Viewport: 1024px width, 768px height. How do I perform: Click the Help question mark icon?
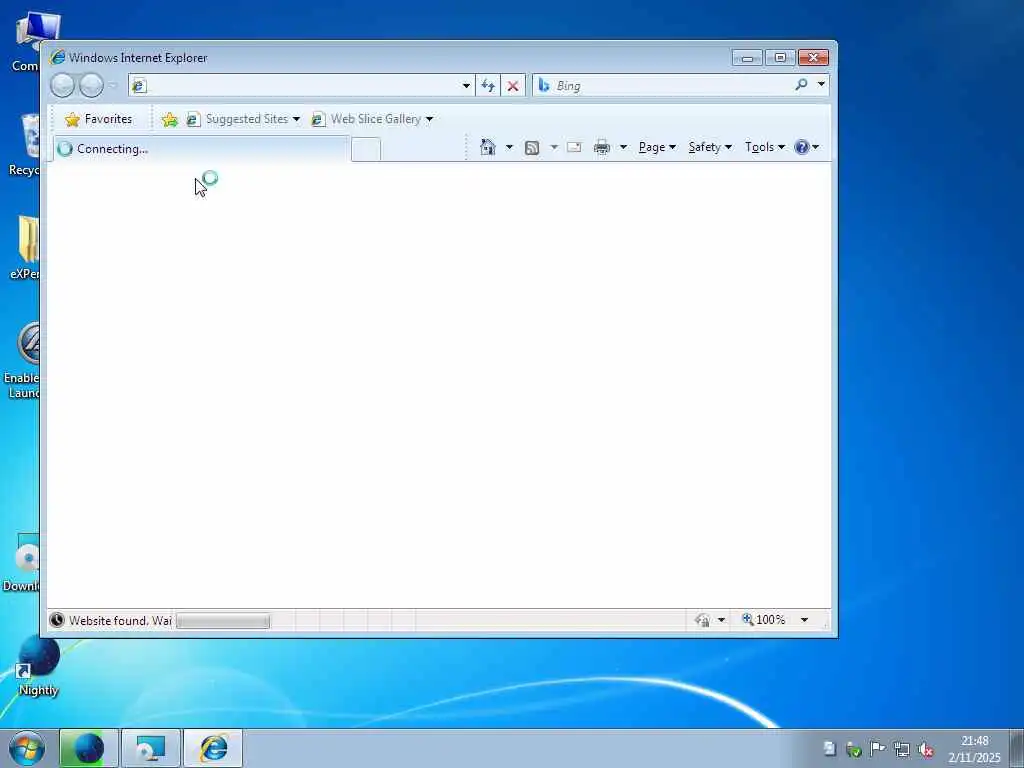point(802,147)
